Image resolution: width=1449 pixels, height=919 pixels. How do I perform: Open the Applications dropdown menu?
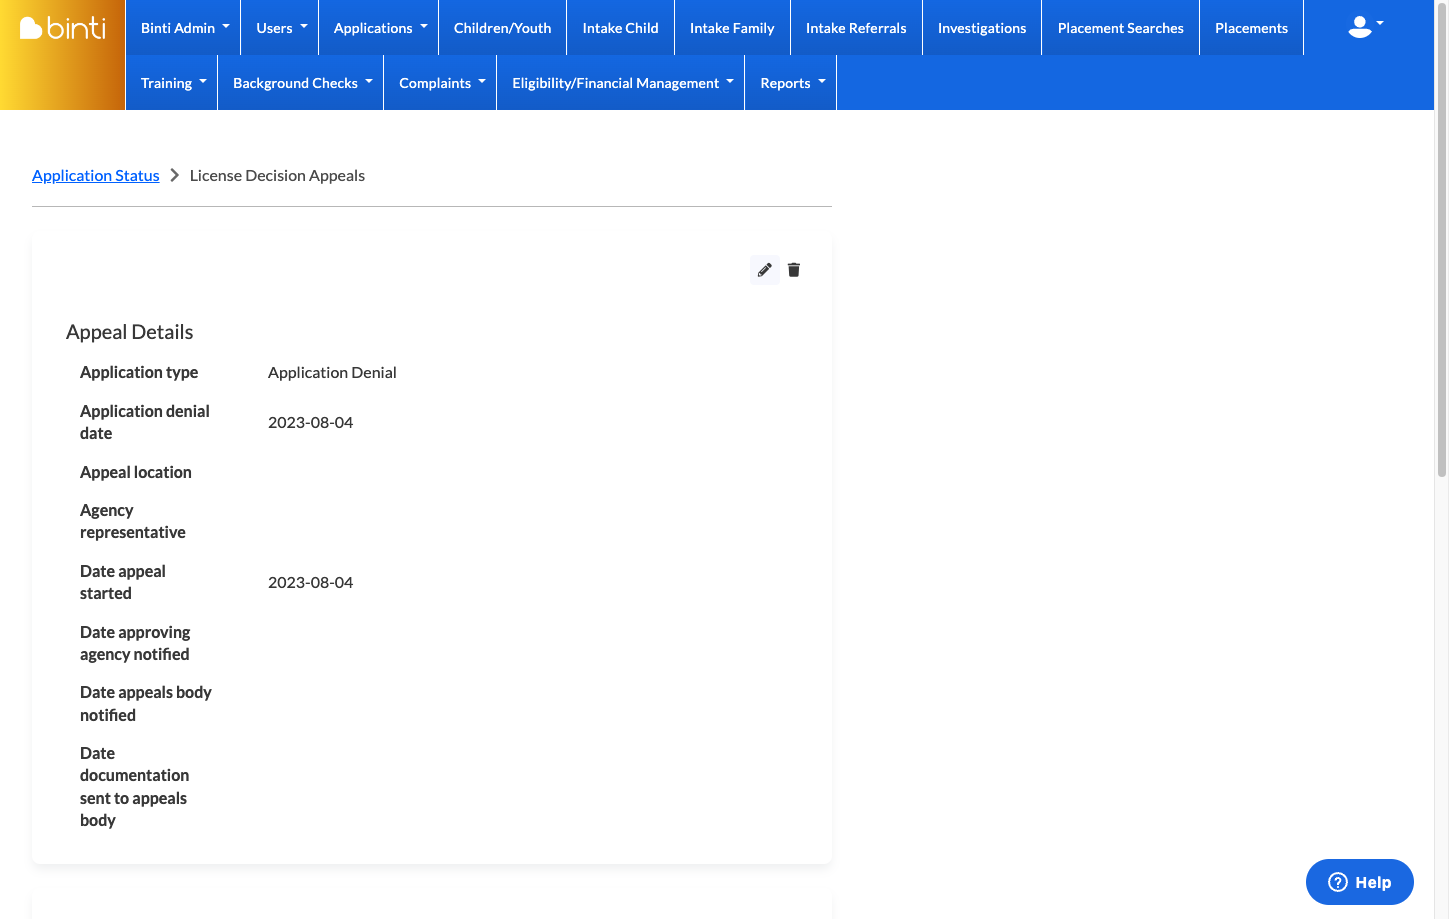(380, 28)
